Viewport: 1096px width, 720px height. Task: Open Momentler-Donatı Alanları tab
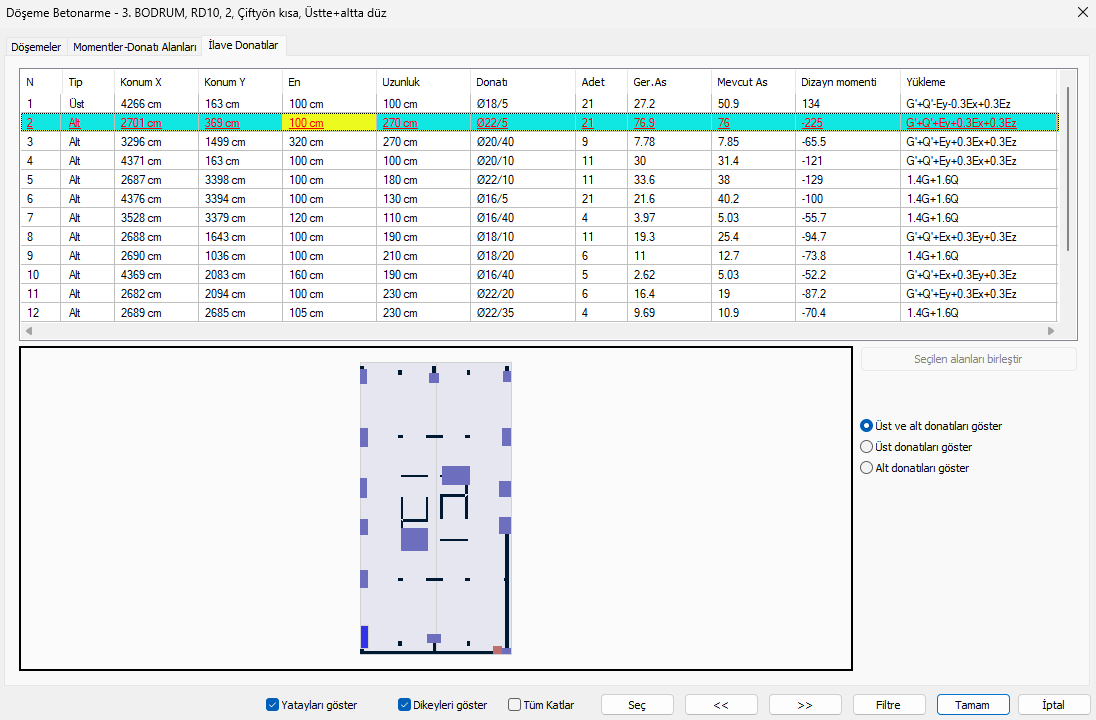tap(134, 47)
